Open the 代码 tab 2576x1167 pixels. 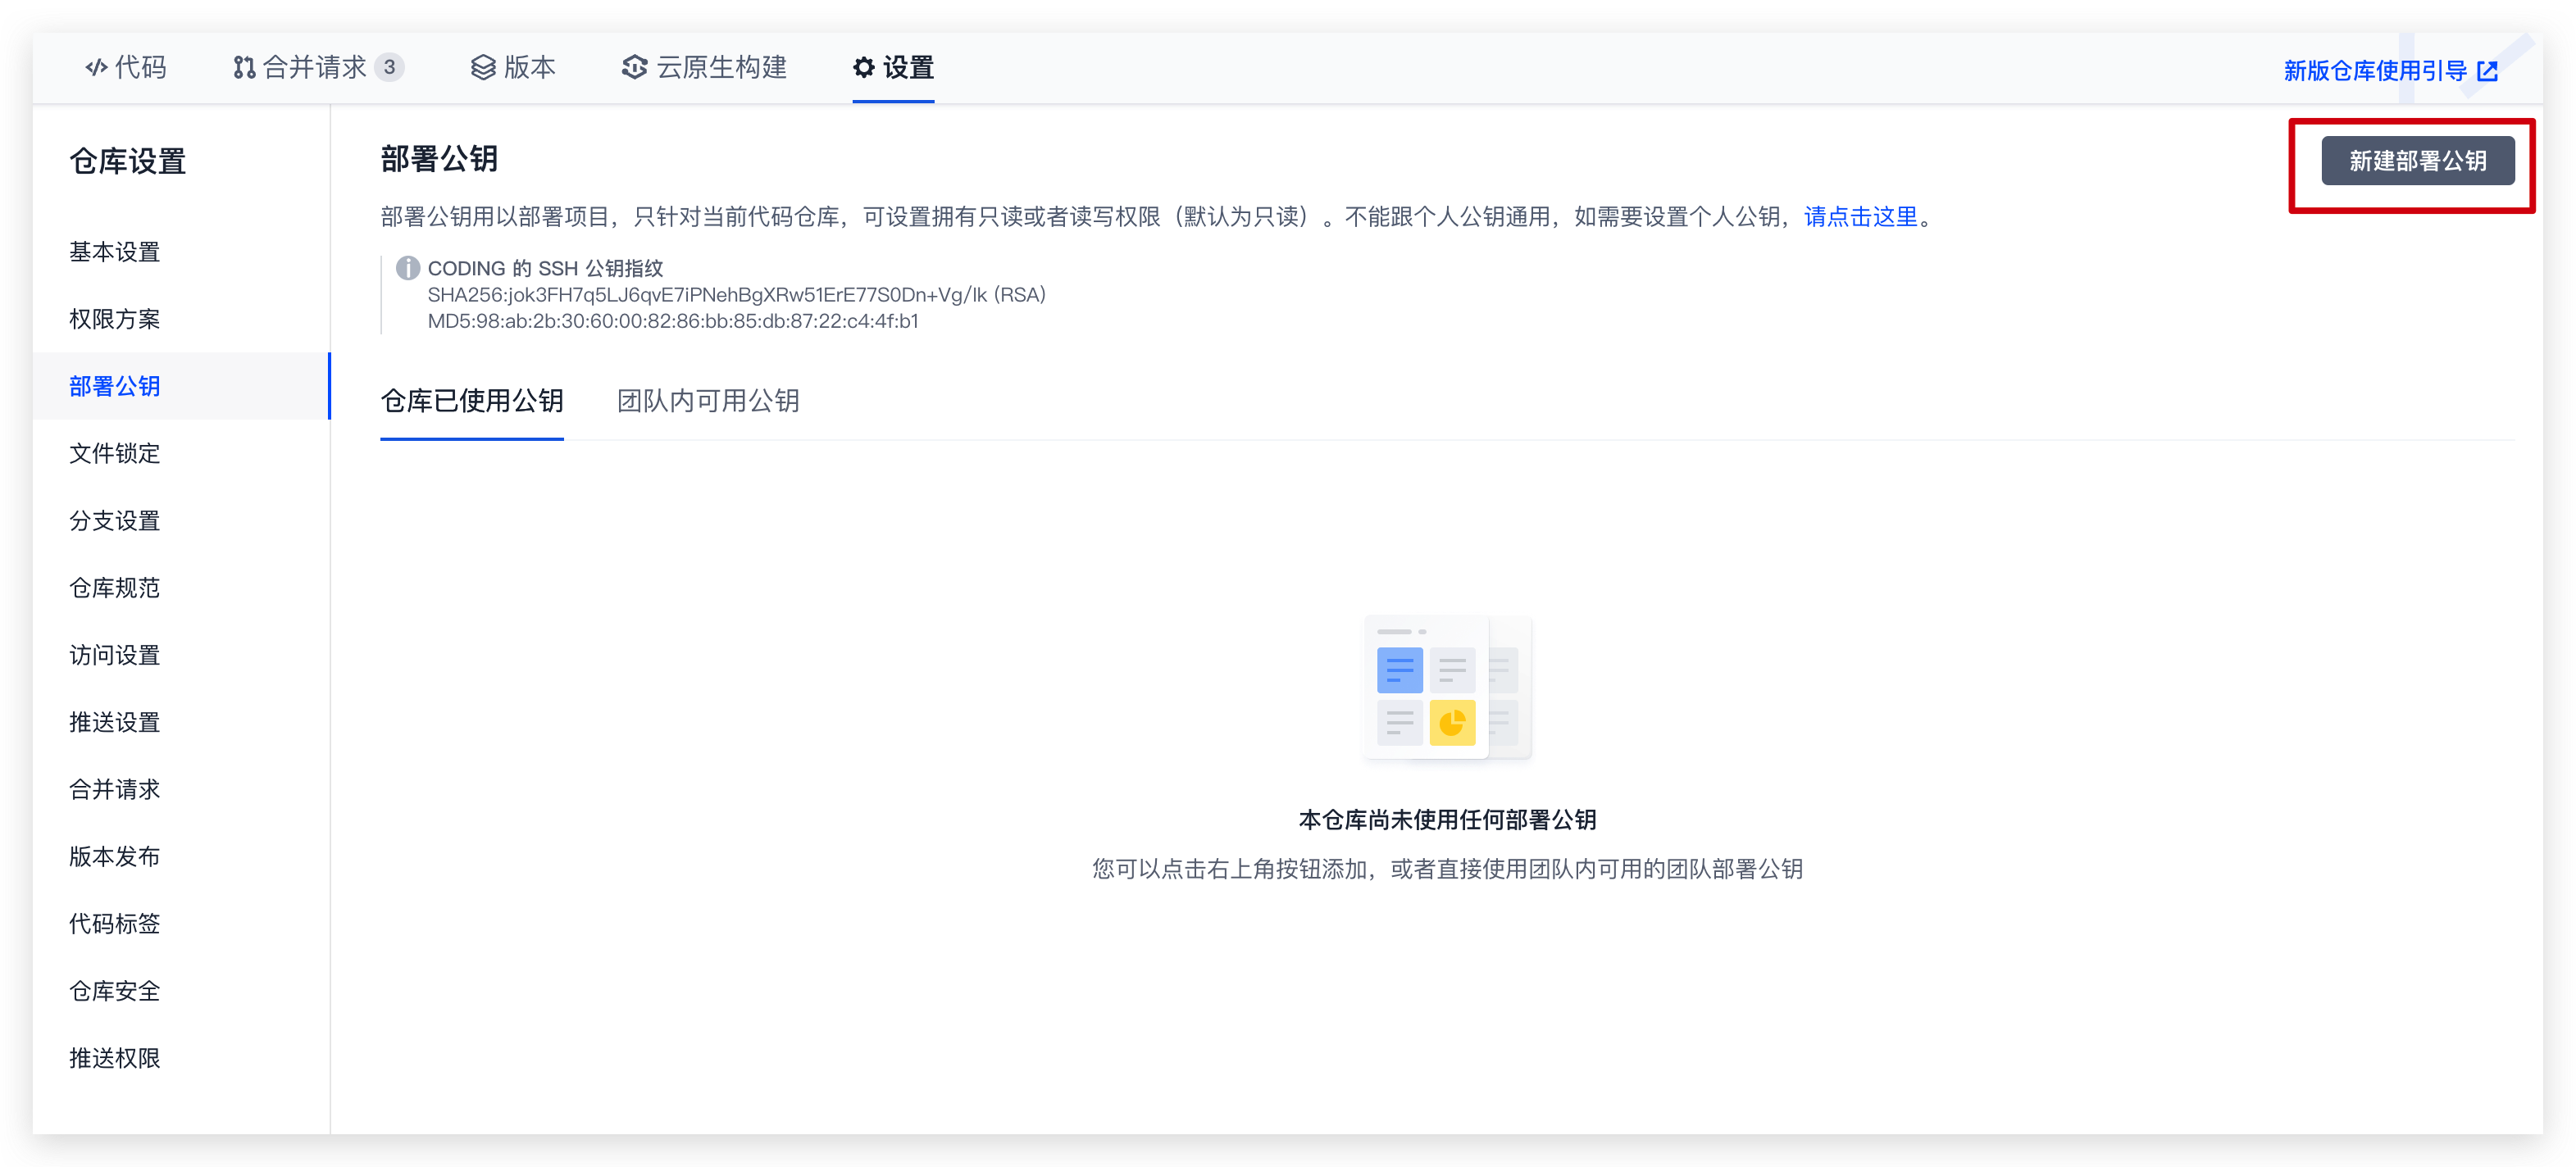[126, 67]
